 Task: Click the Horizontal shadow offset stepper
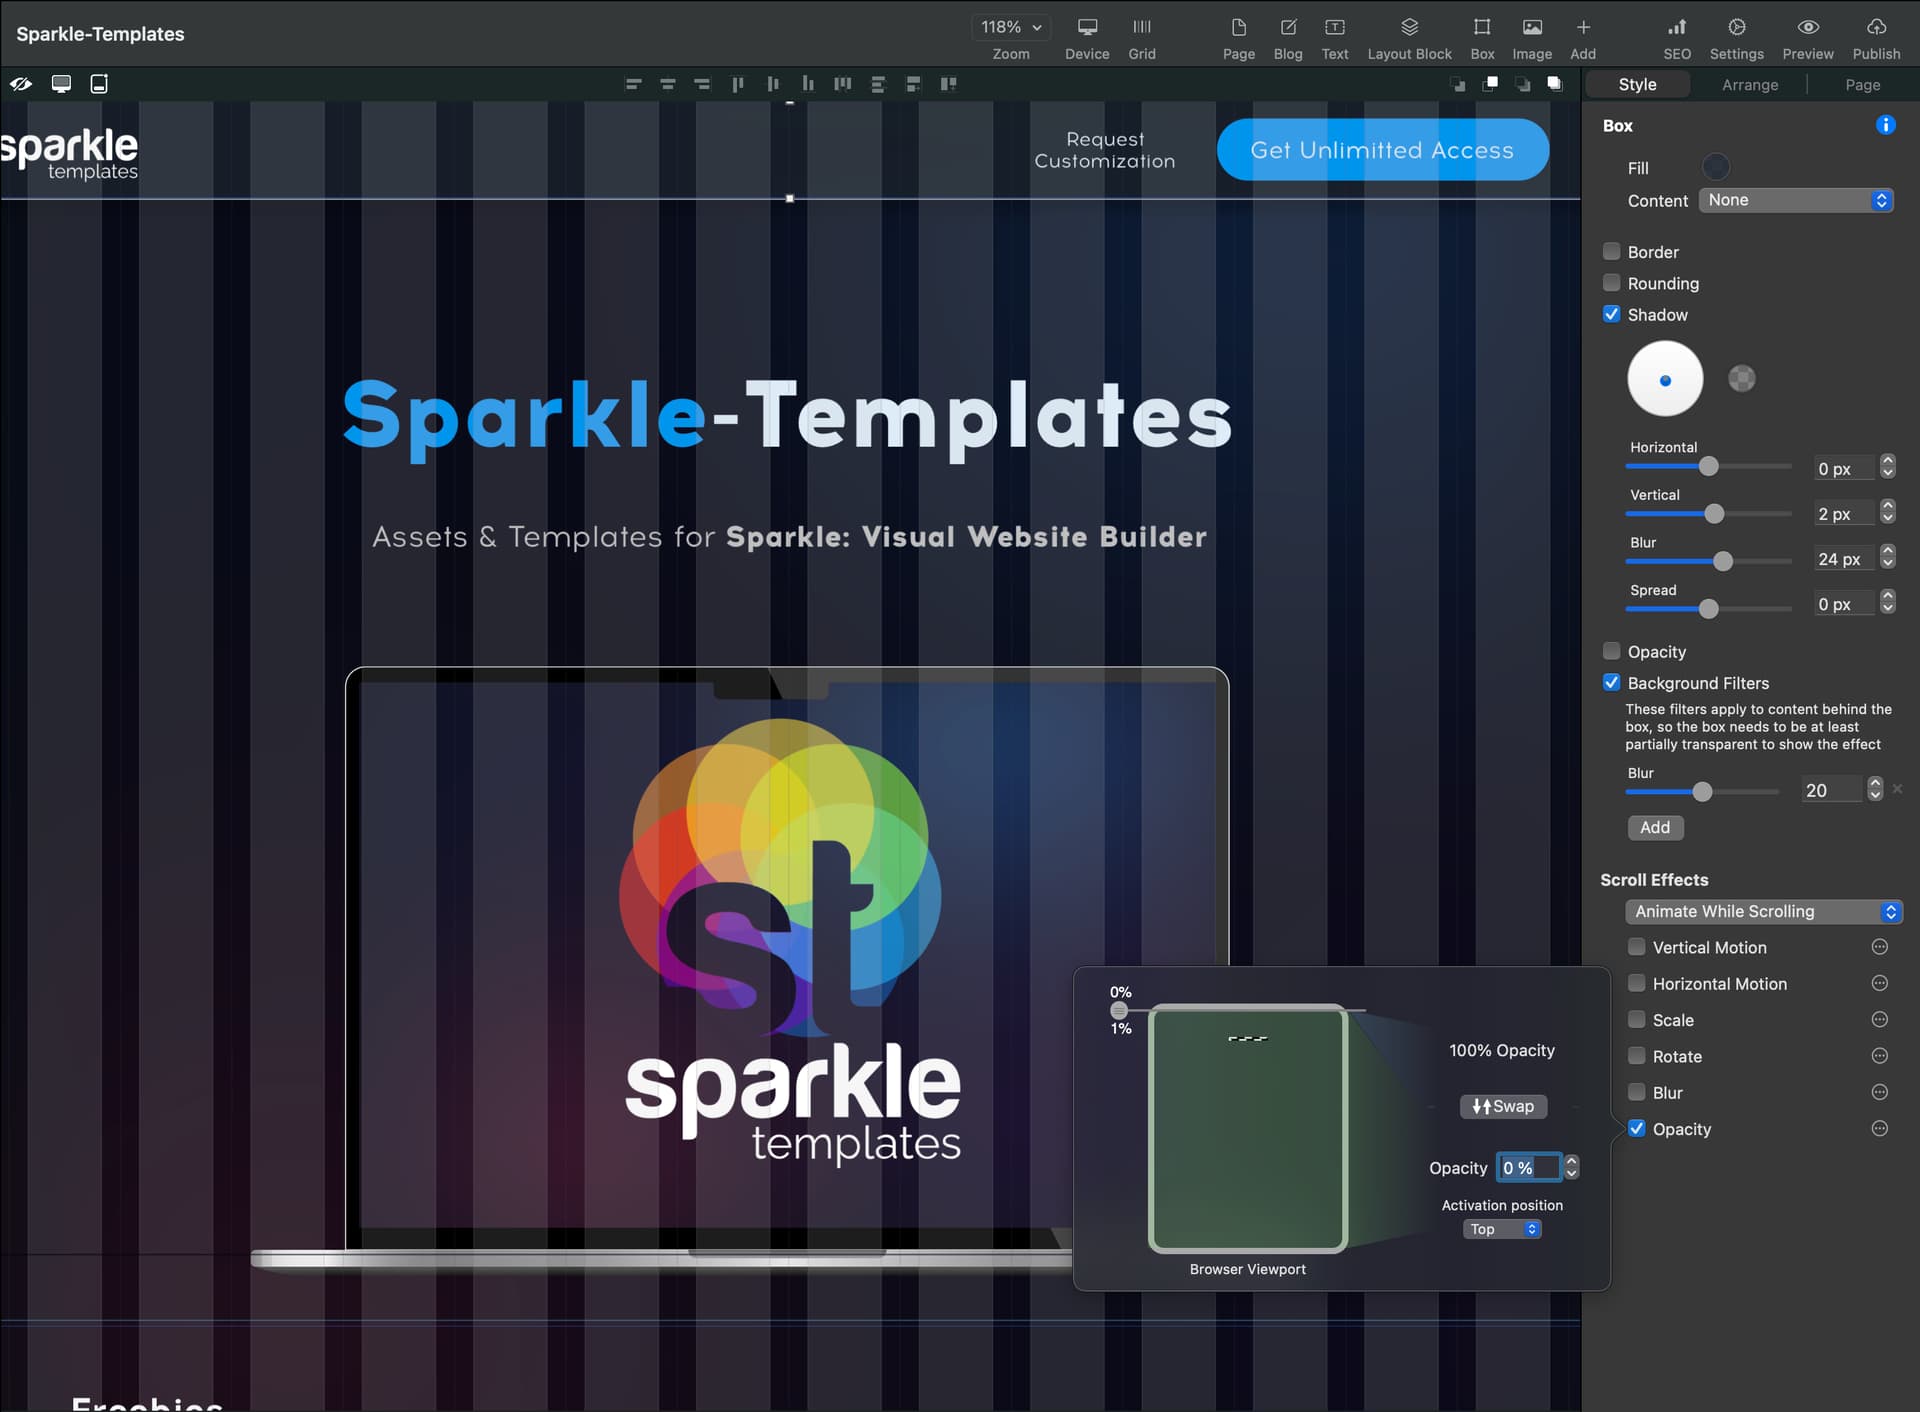1887,466
